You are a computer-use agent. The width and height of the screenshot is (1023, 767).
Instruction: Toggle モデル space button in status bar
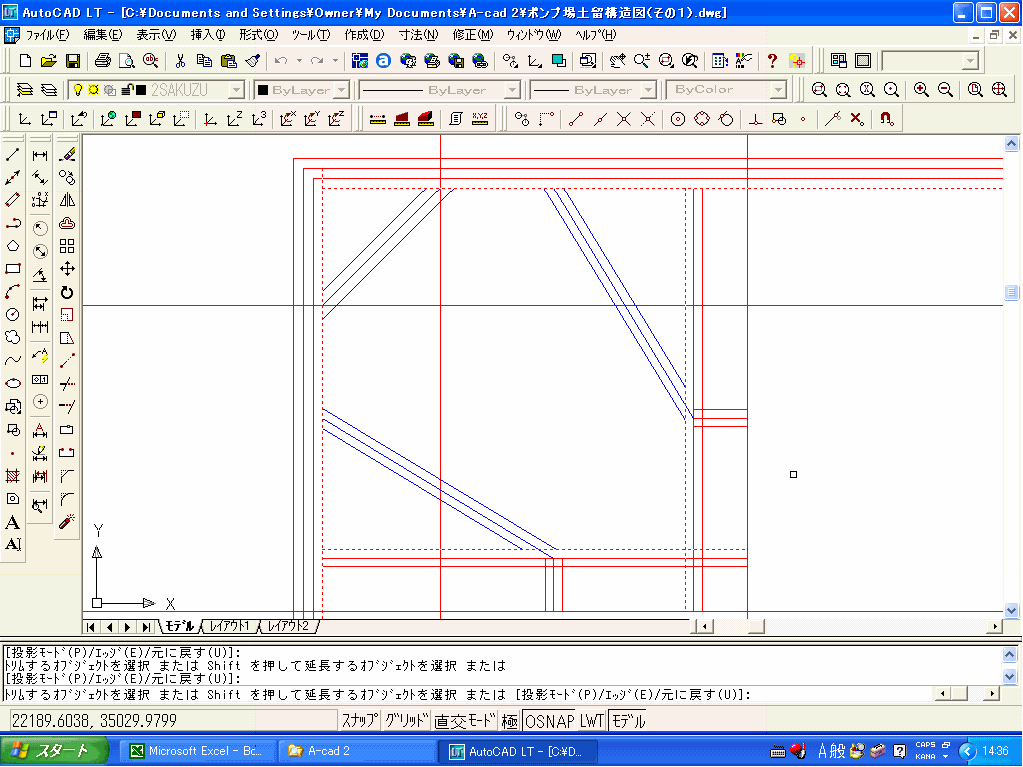(628, 721)
